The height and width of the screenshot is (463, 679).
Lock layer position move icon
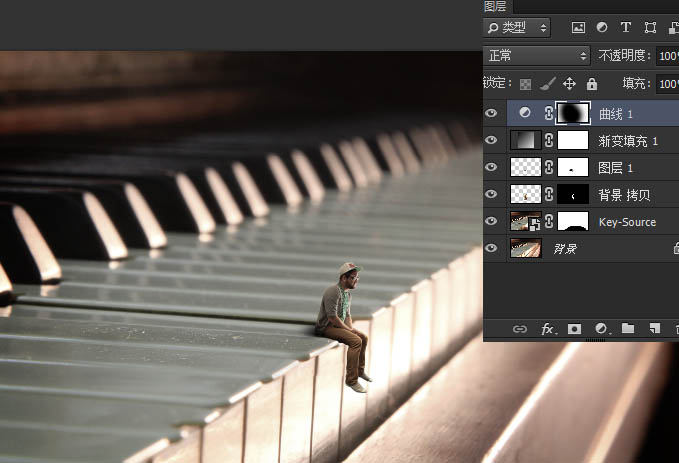pyautogui.click(x=569, y=84)
